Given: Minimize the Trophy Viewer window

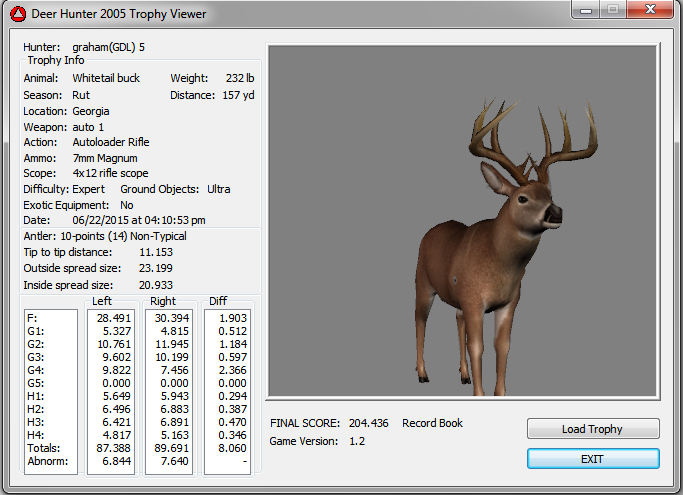Looking at the screenshot, I should point(585,10).
